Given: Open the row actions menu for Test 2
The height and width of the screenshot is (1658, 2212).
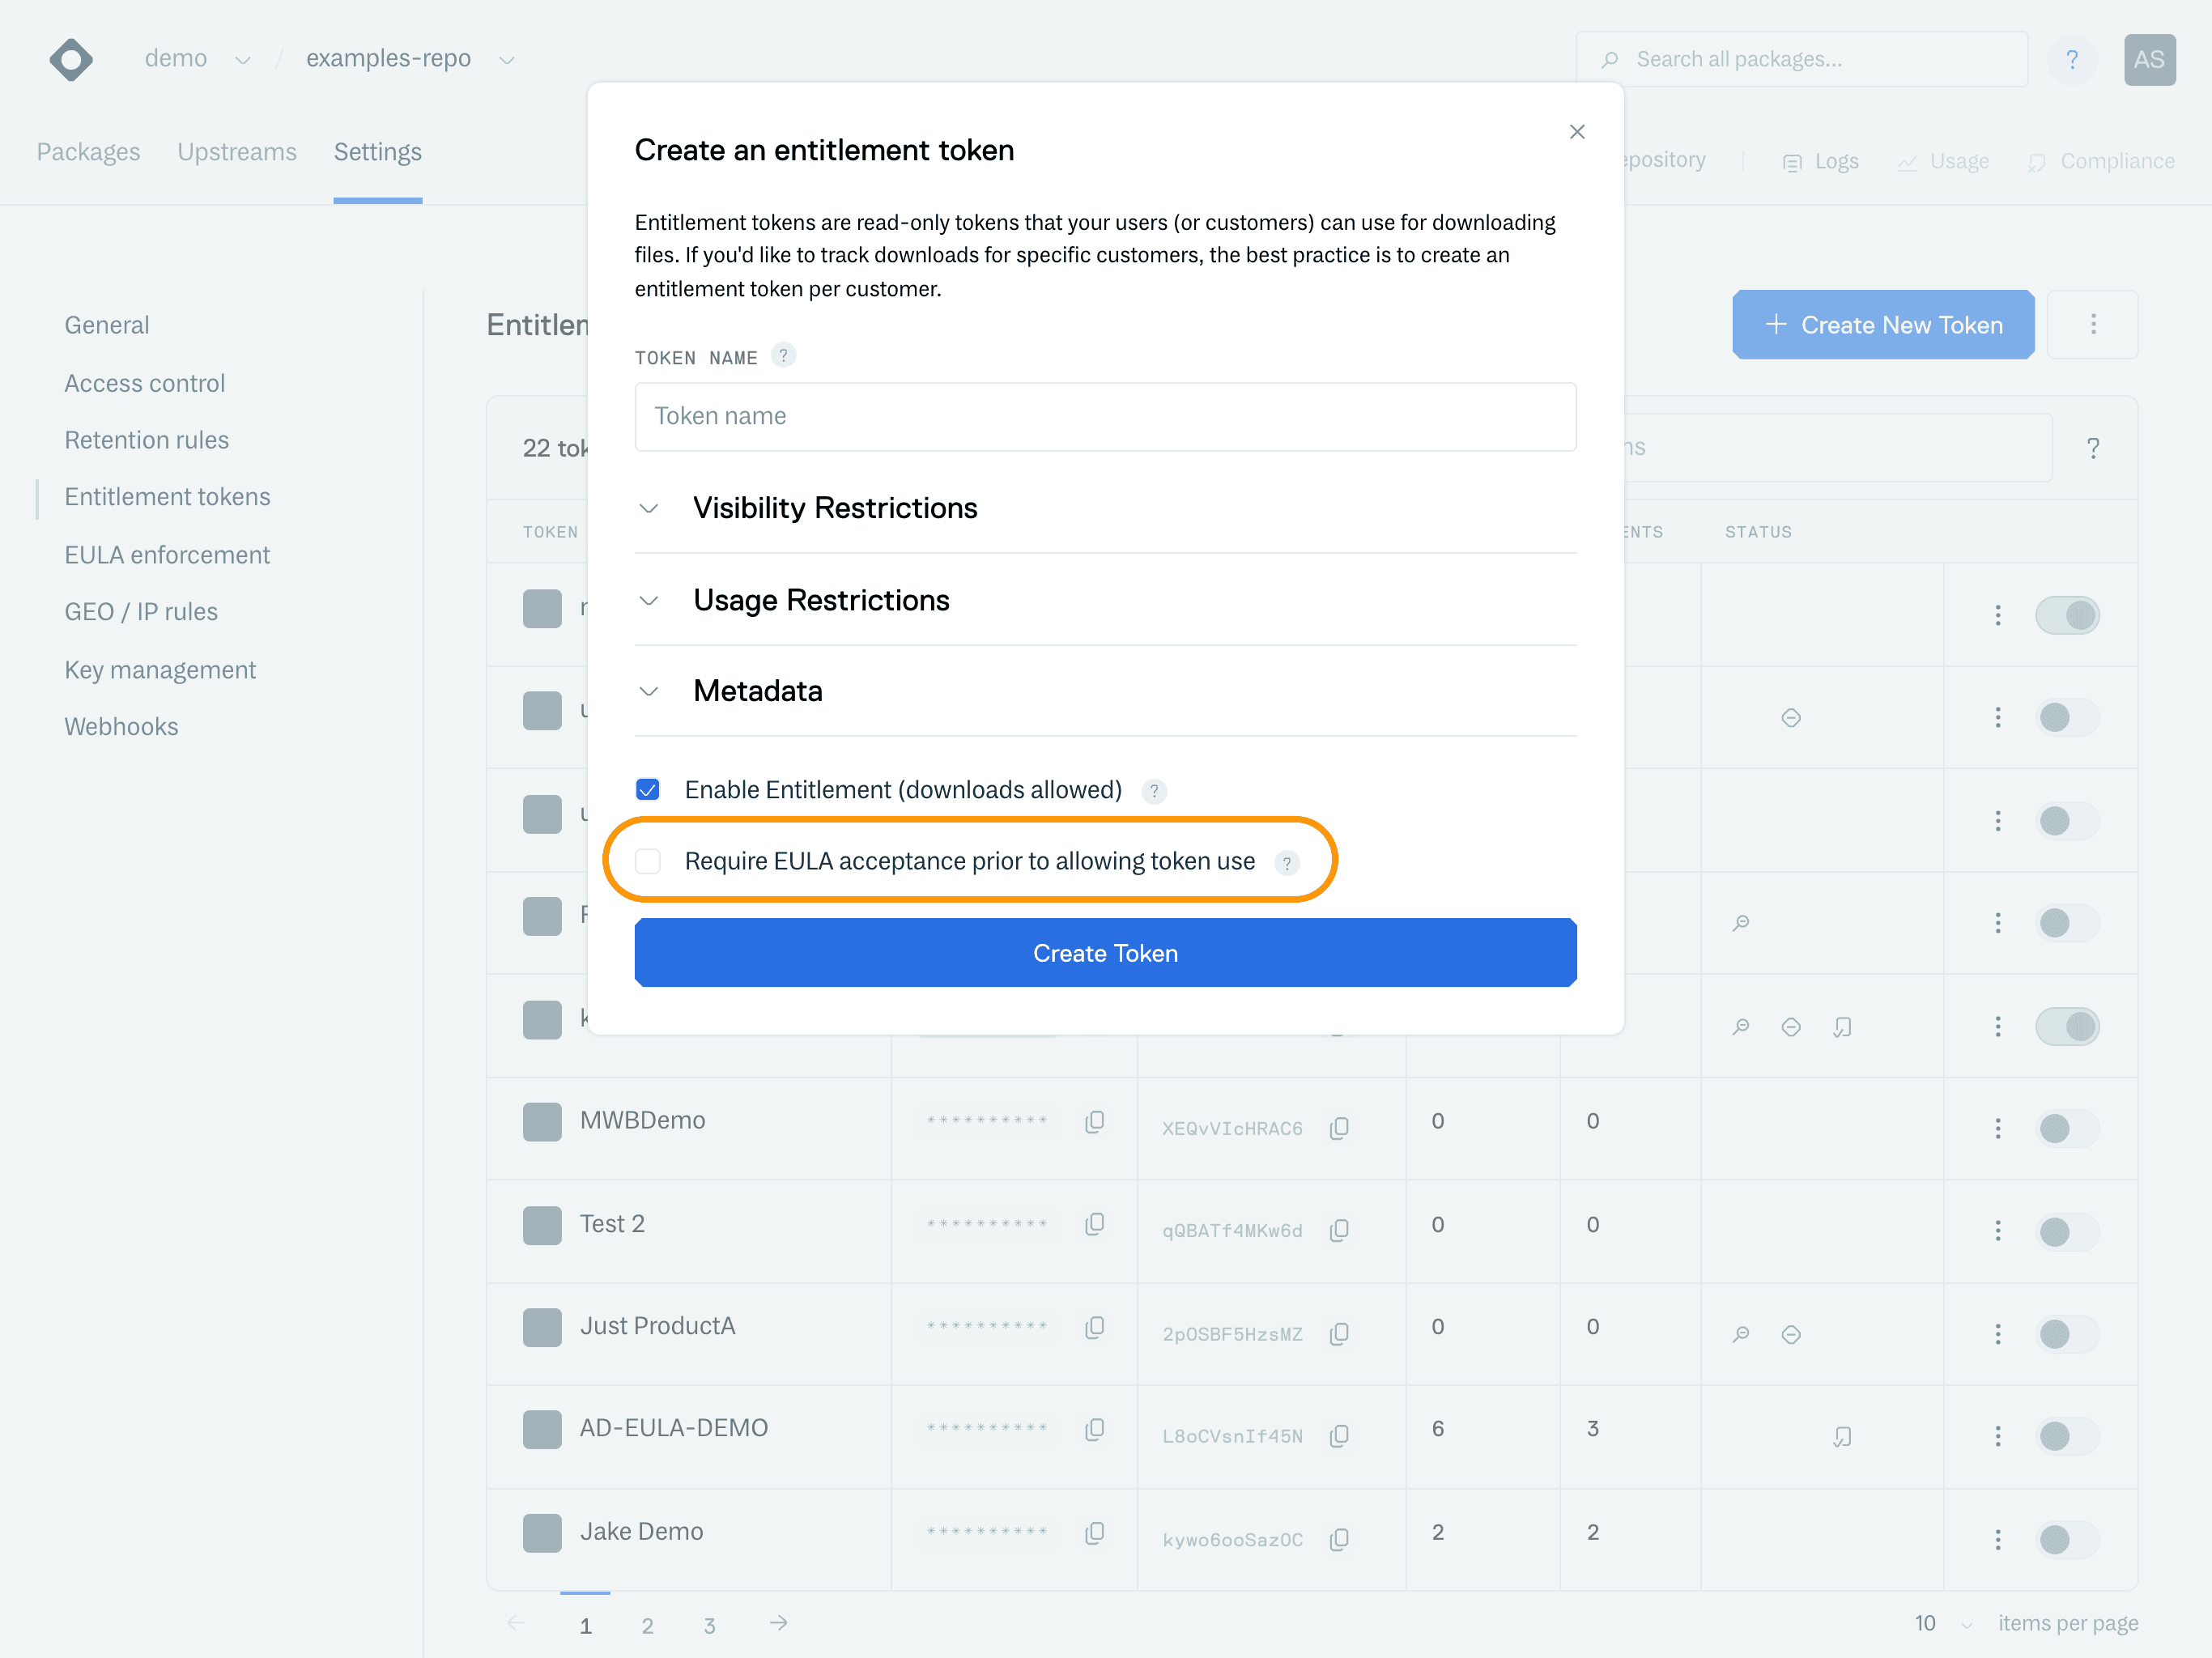Looking at the screenshot, I should (x=1997, y=1230).
